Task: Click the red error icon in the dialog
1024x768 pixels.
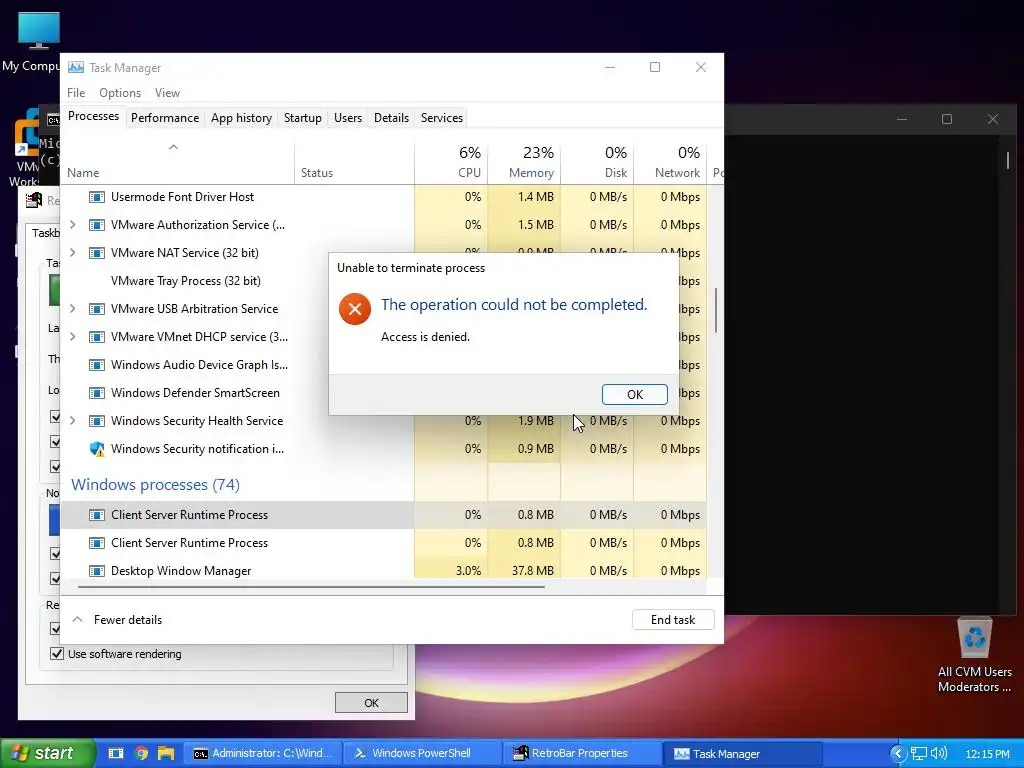Action: pyautogui.click(x=355, y=309)
